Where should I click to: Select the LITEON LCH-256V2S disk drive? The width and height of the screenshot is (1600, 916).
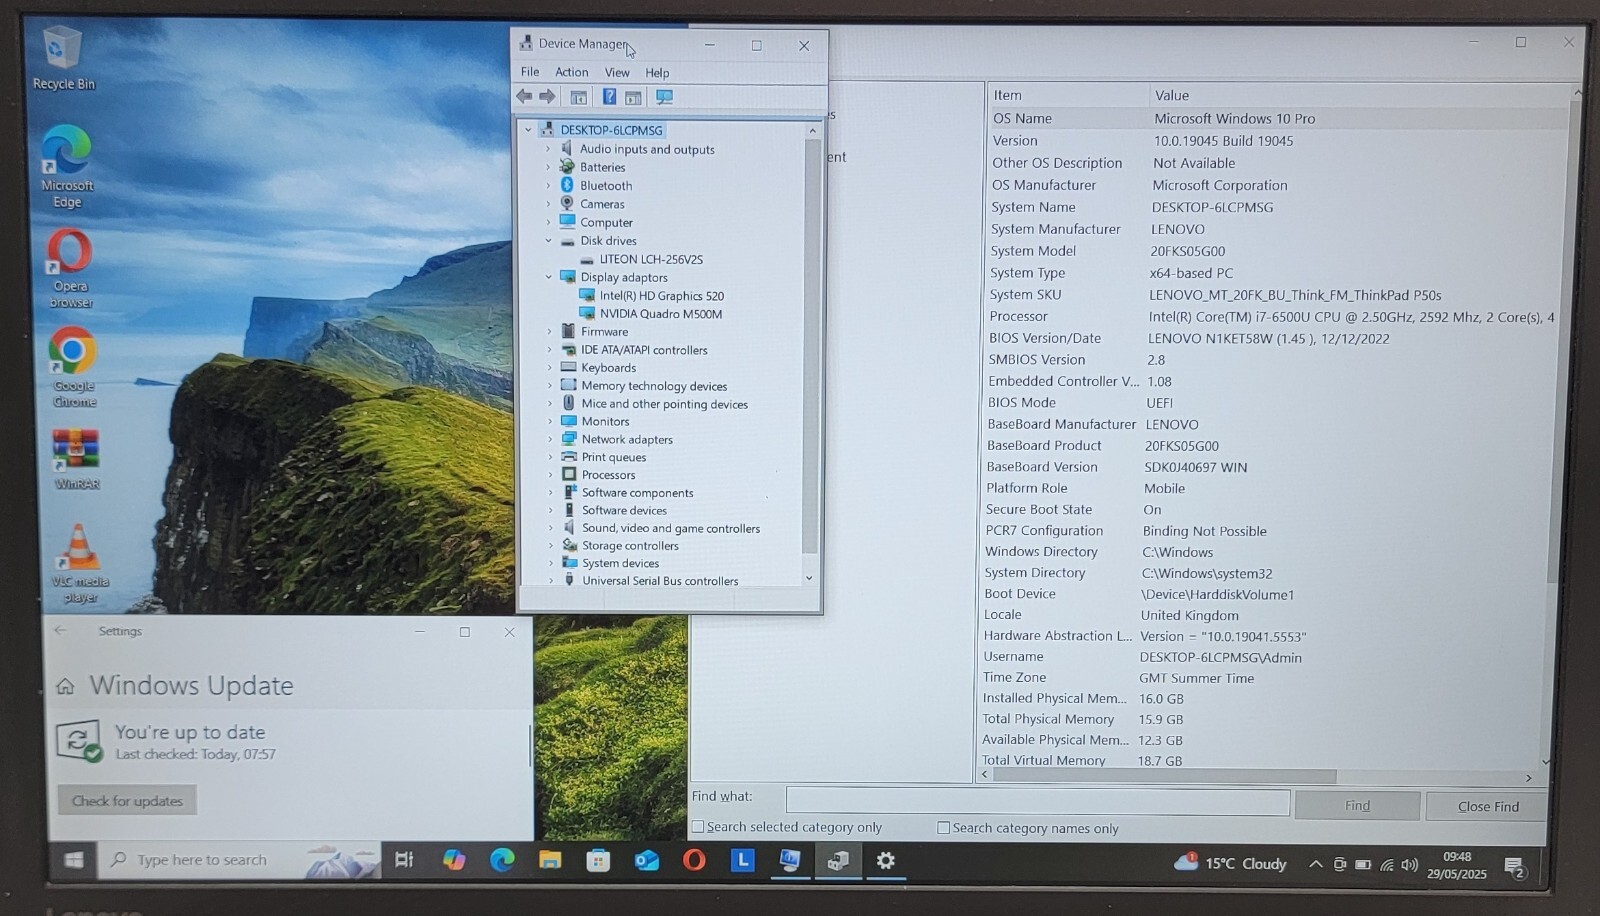click(x=651, y=259)
